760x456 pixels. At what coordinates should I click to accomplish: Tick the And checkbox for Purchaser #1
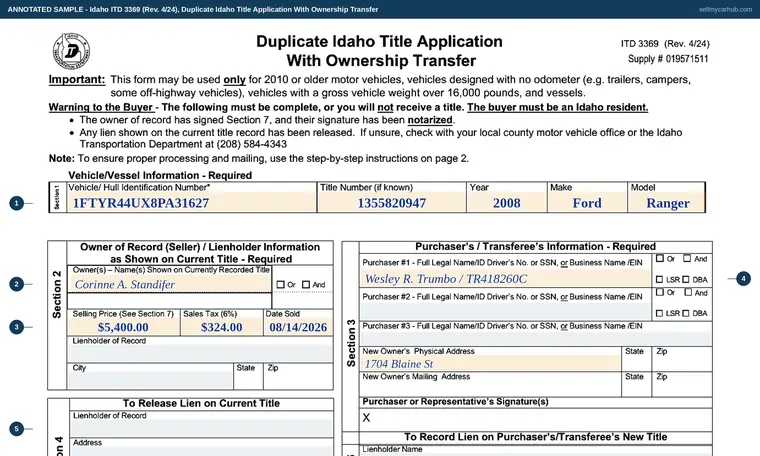point(687,259)
